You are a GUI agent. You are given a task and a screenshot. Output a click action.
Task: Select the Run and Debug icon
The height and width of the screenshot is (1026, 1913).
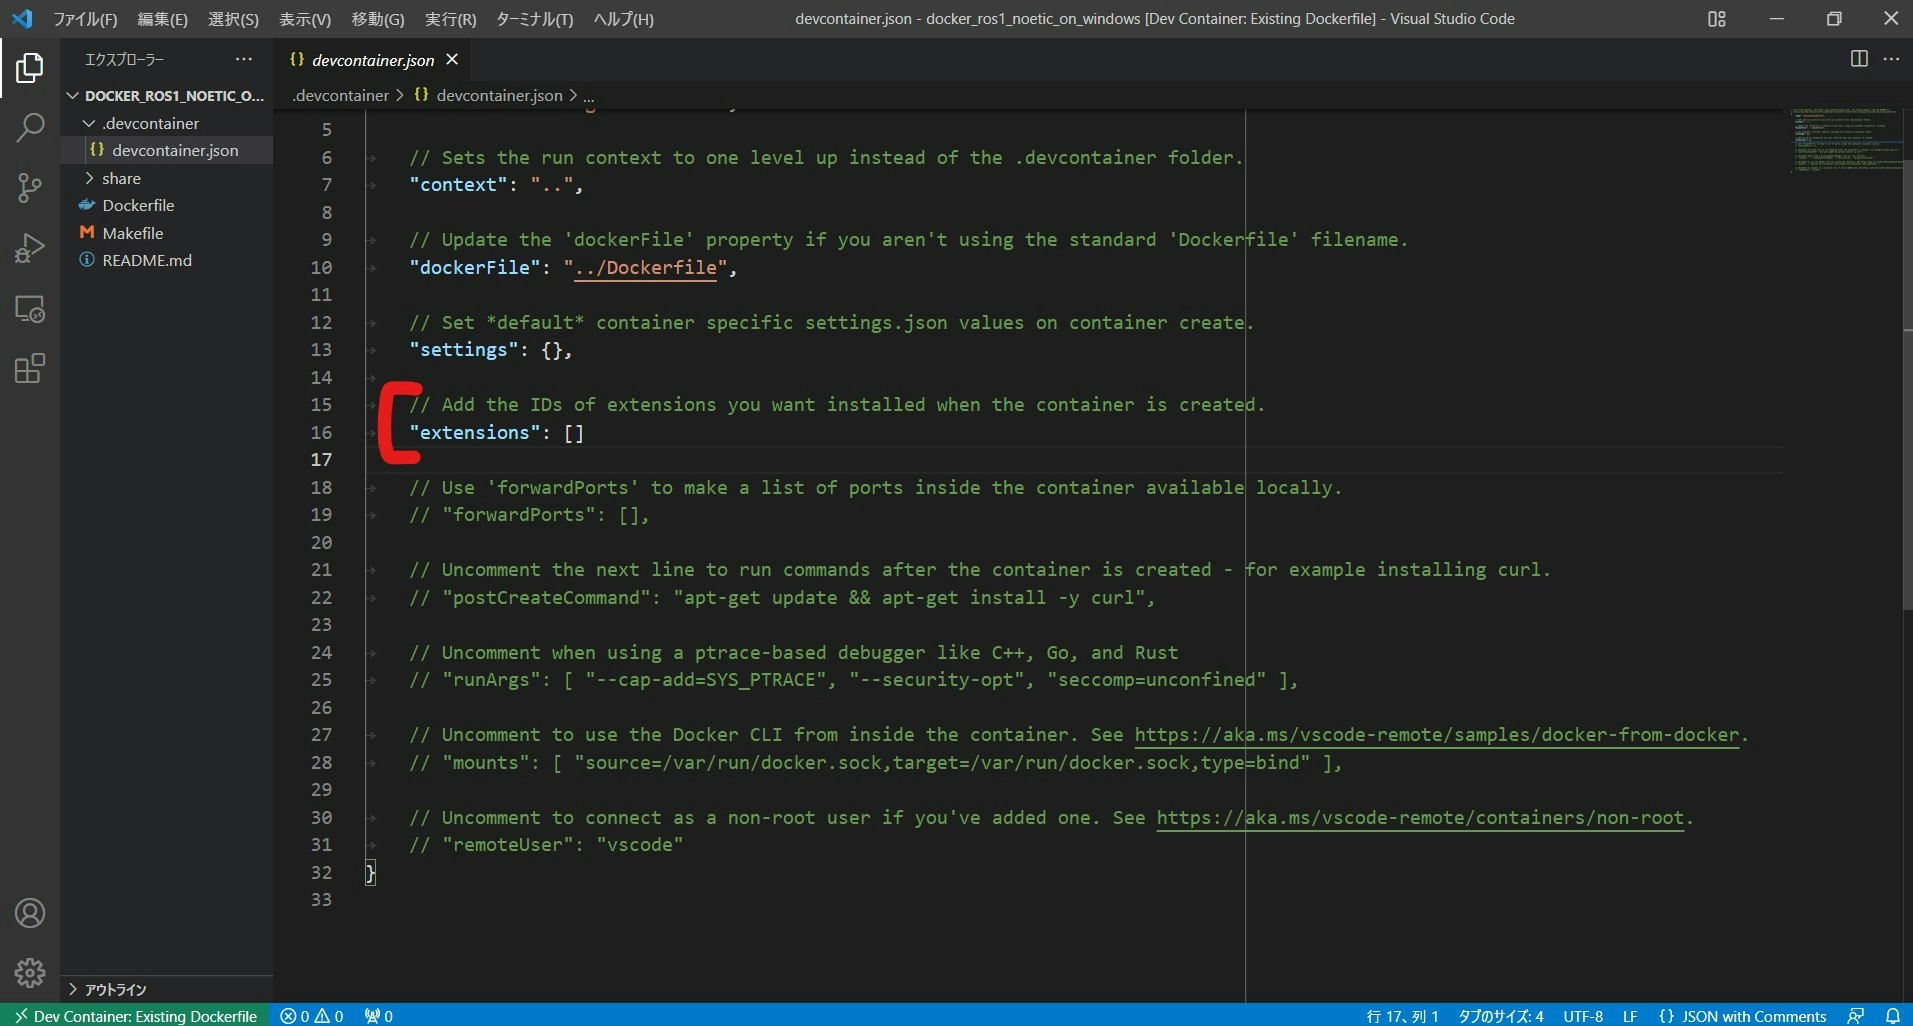click(x=30, y=248)
